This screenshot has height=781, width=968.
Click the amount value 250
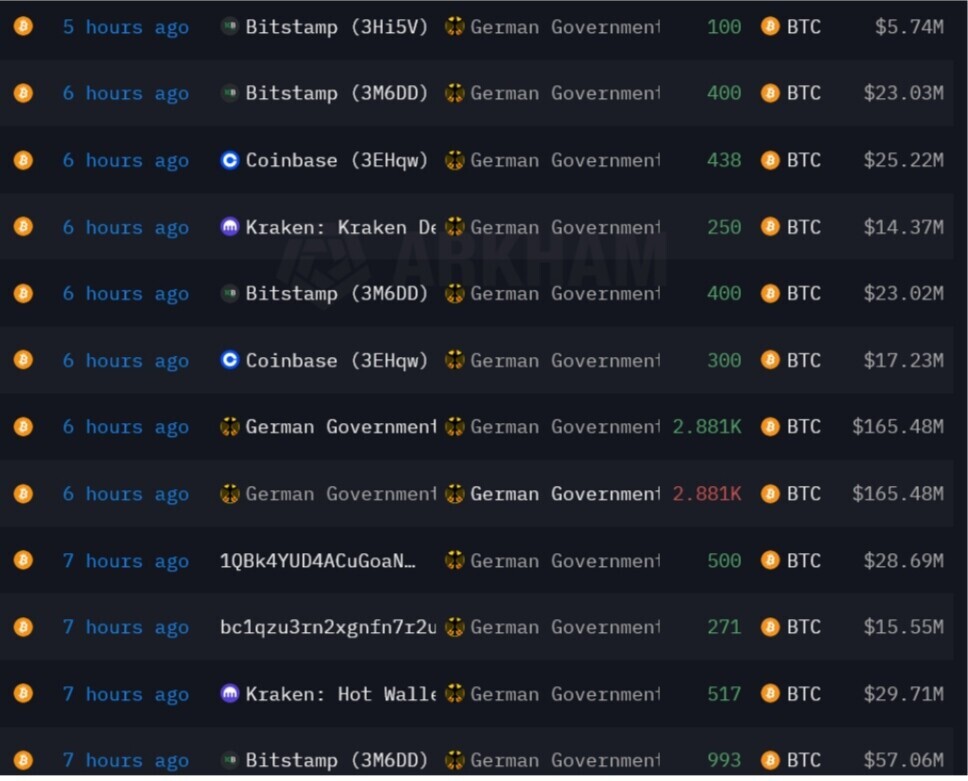tap(724, 227)
